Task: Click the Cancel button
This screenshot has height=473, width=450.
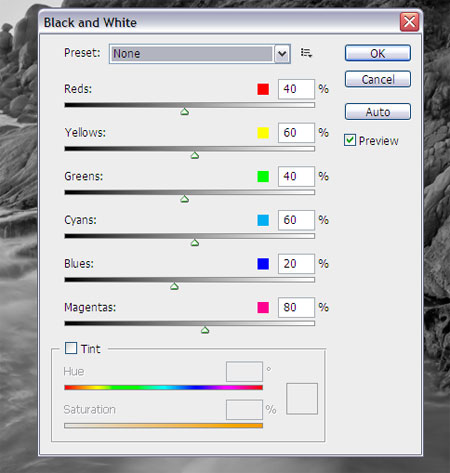Action: click(x=378, y=79)
